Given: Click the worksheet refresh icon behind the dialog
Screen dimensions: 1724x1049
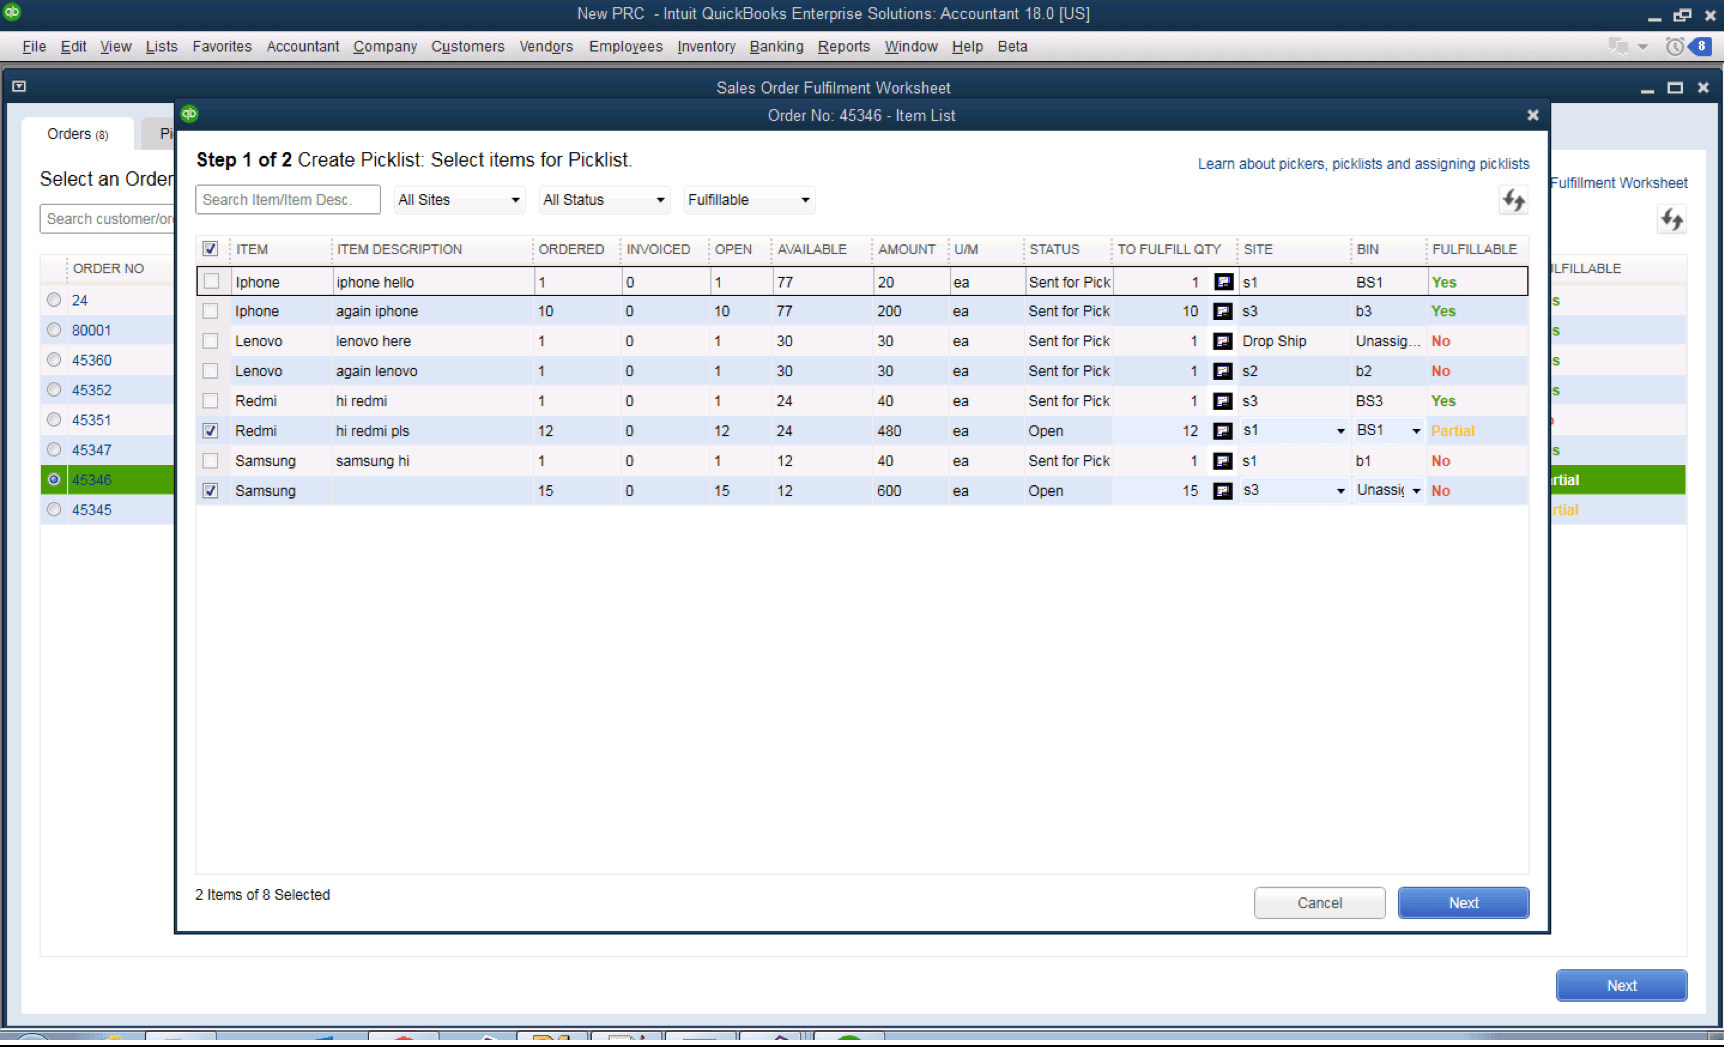Looking at the screenshot, I should [1671, 219].
